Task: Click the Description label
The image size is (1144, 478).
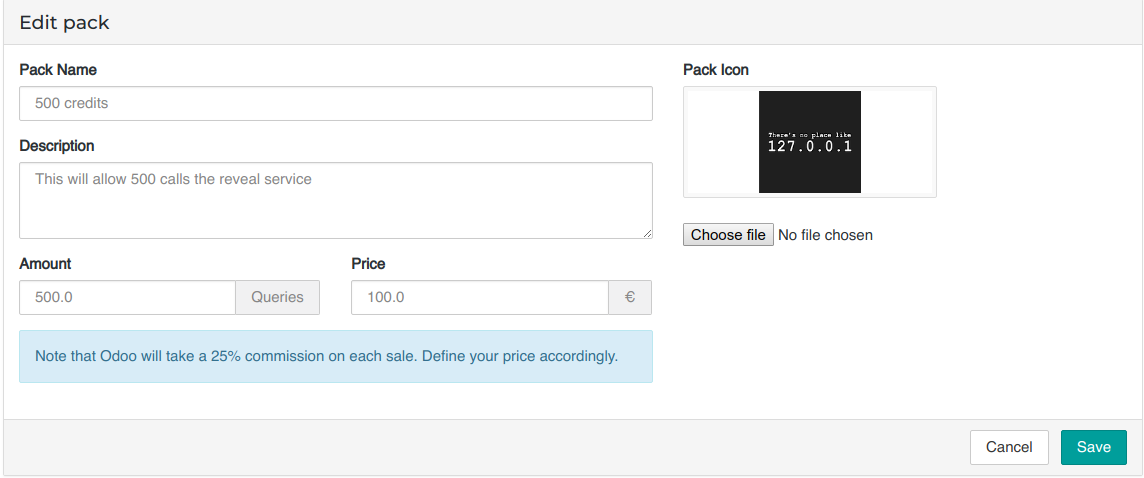Action: coord(57,146)
